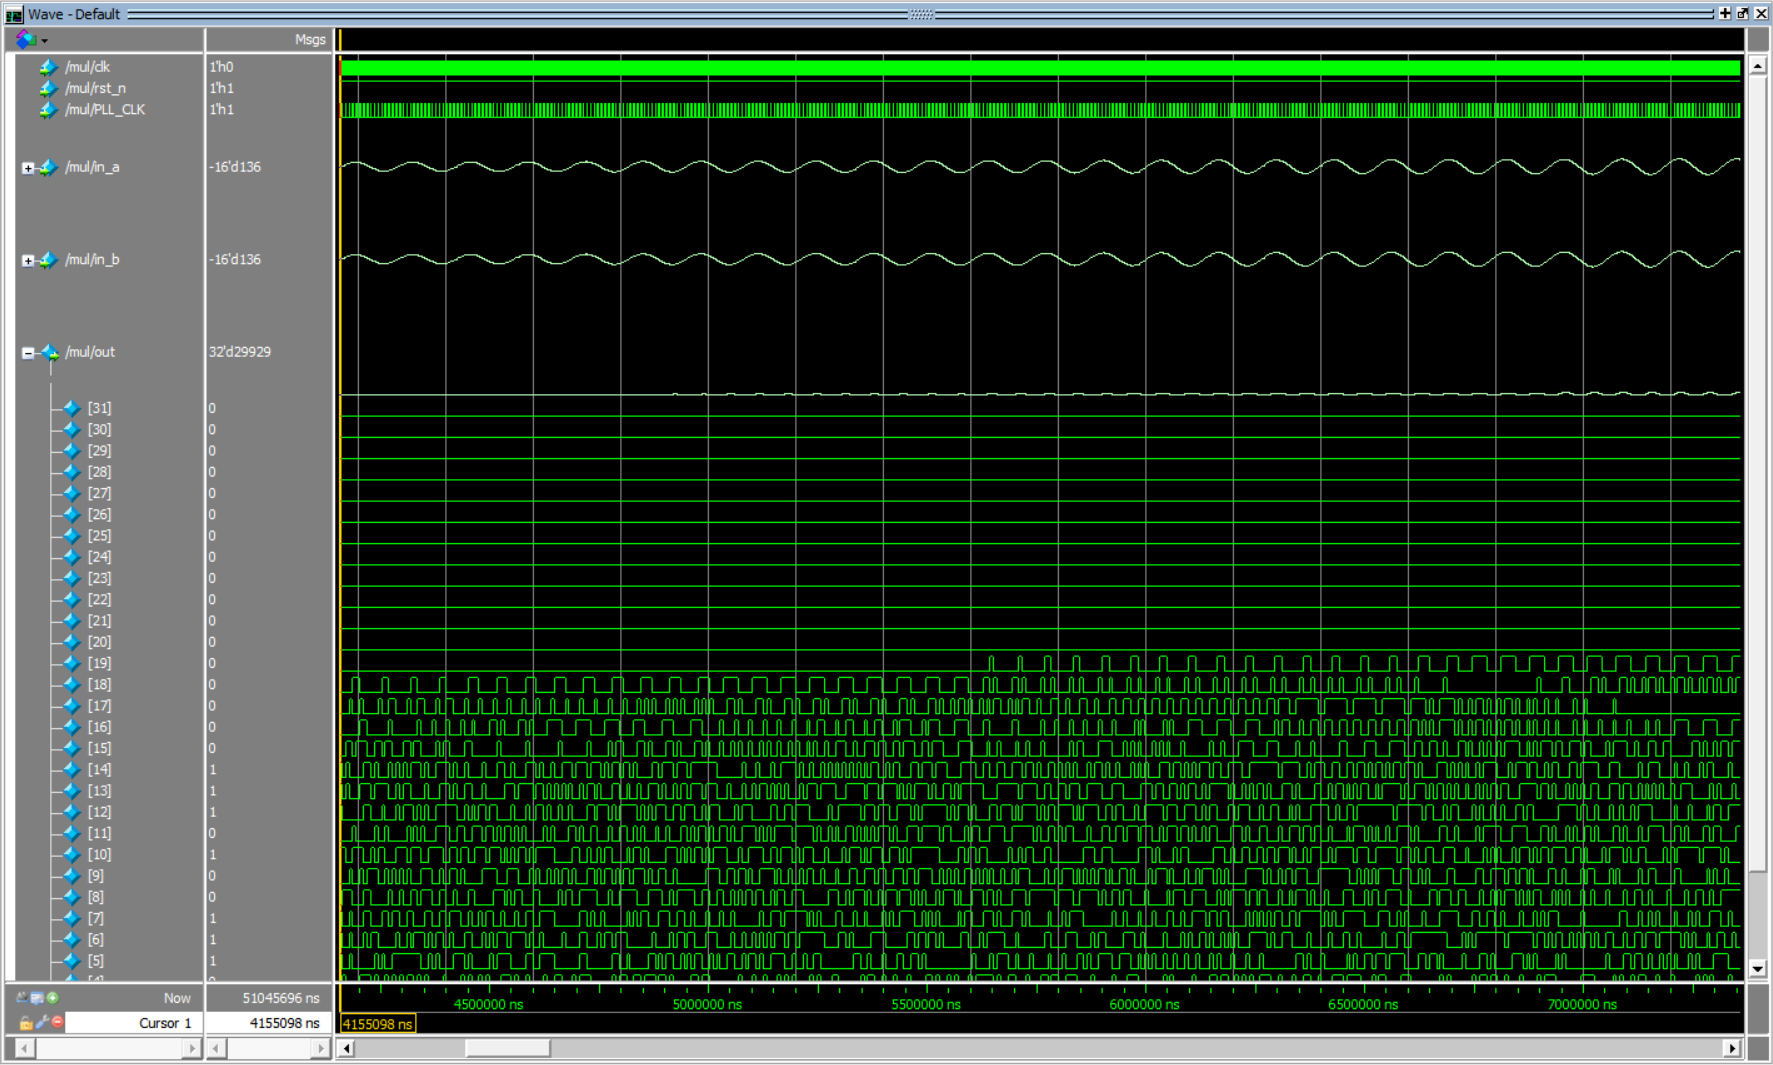Click the /mul/clk signal icon
Screen dimensions: 1773x1065
(x=48, y=67)
